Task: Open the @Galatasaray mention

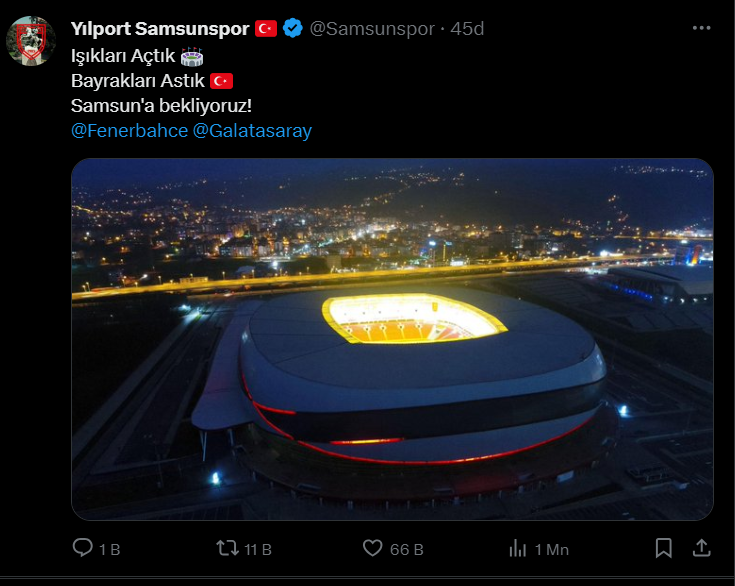Action: [x=252, y=131]
